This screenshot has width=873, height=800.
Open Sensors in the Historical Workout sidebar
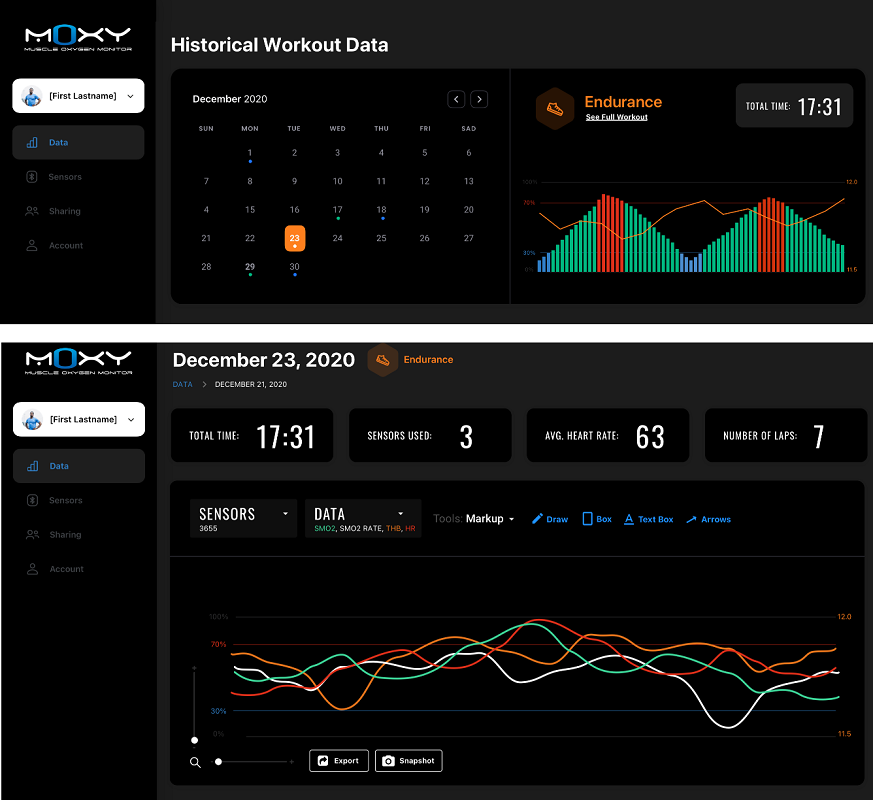click(65, 177)
